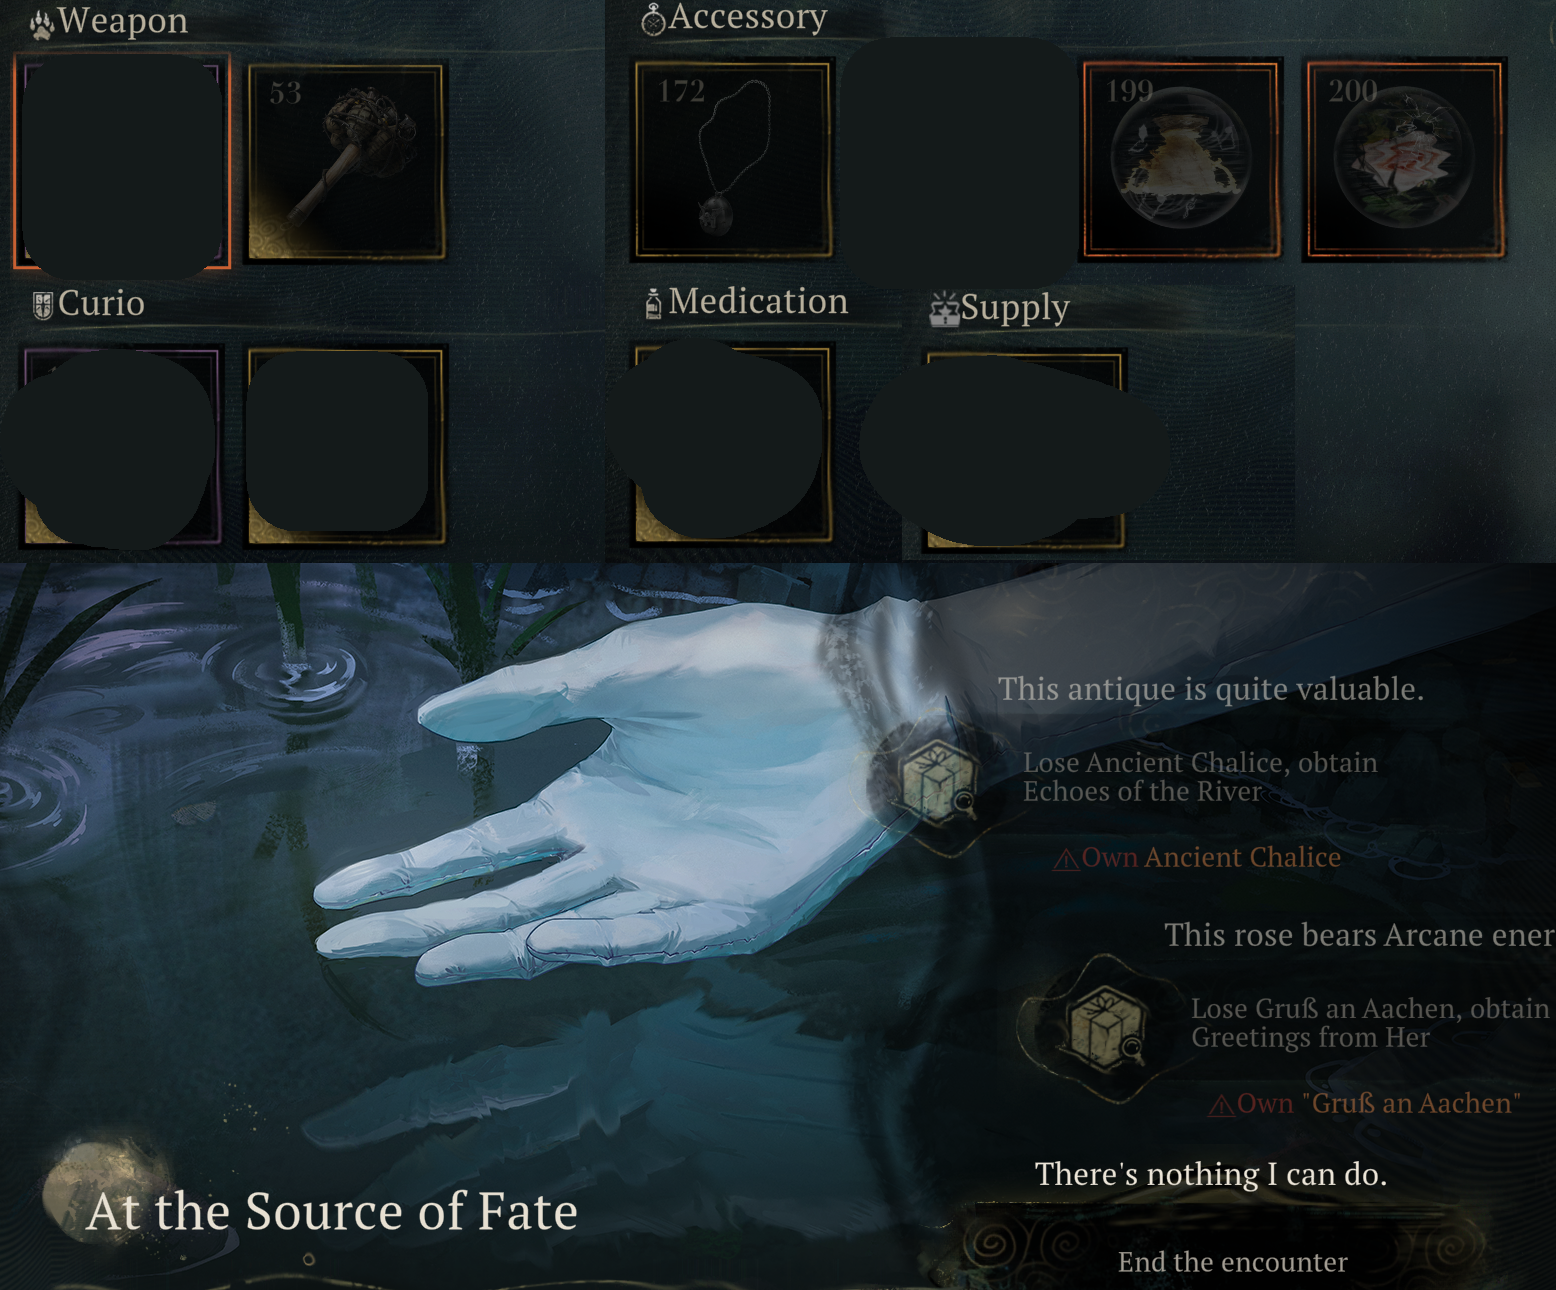Click End the encounter button
The image size is (1556, 1290).
click(1232, 1262)
